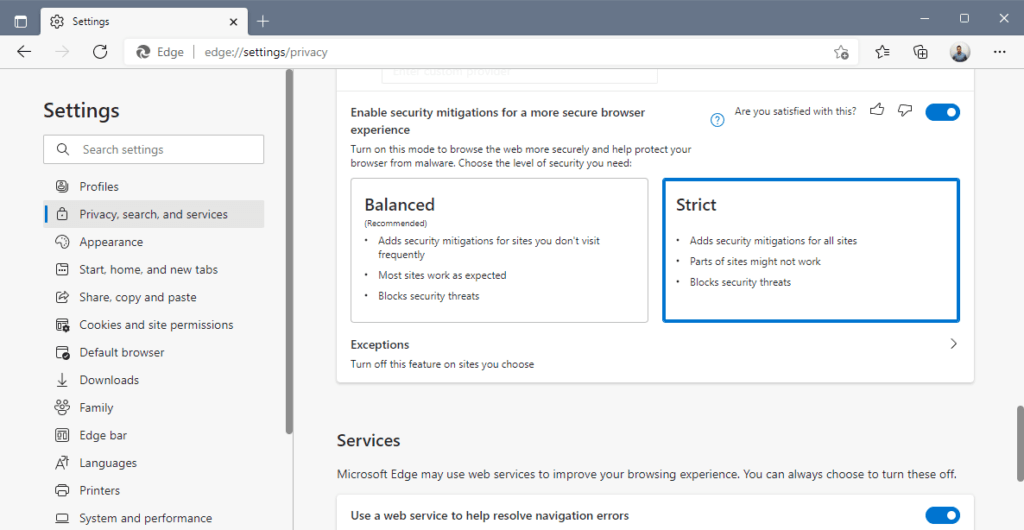Click the Services section heading
The width and height of the screenshot is (1024, 530).
(368, 441)
